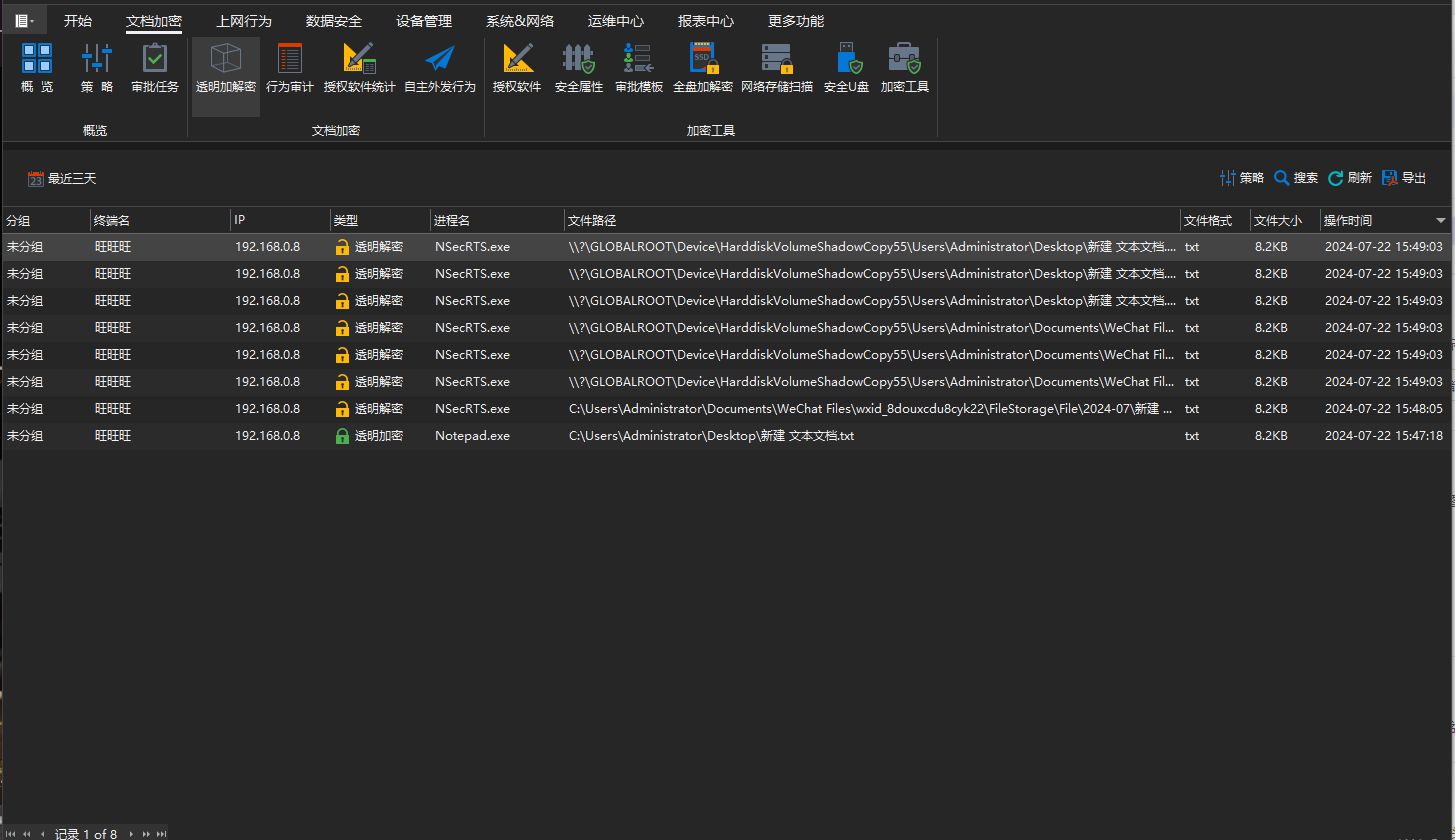This screenshot has height=840, width=1455.
Task: Open 安全U盘 secure USB tool
Action: click(847, 68)
